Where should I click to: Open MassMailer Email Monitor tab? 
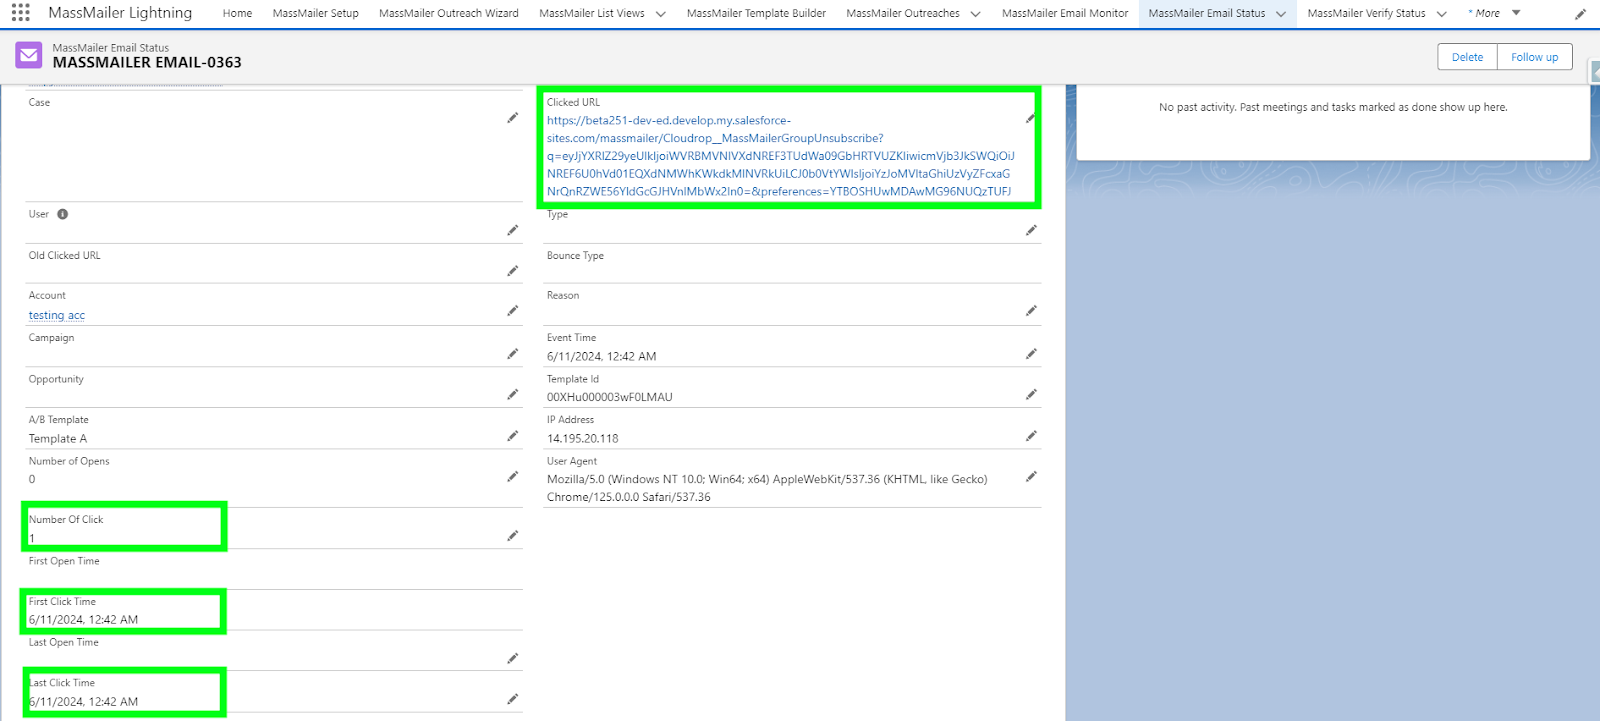click(x=1065, y=13)
